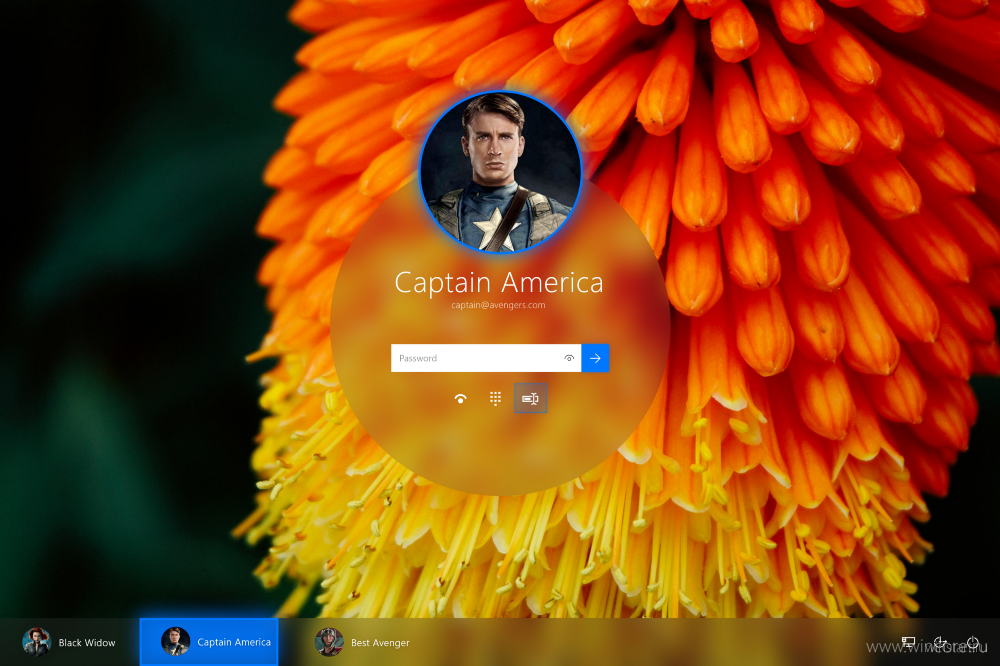Click the large Captain America profile picture

pos(500,172)
